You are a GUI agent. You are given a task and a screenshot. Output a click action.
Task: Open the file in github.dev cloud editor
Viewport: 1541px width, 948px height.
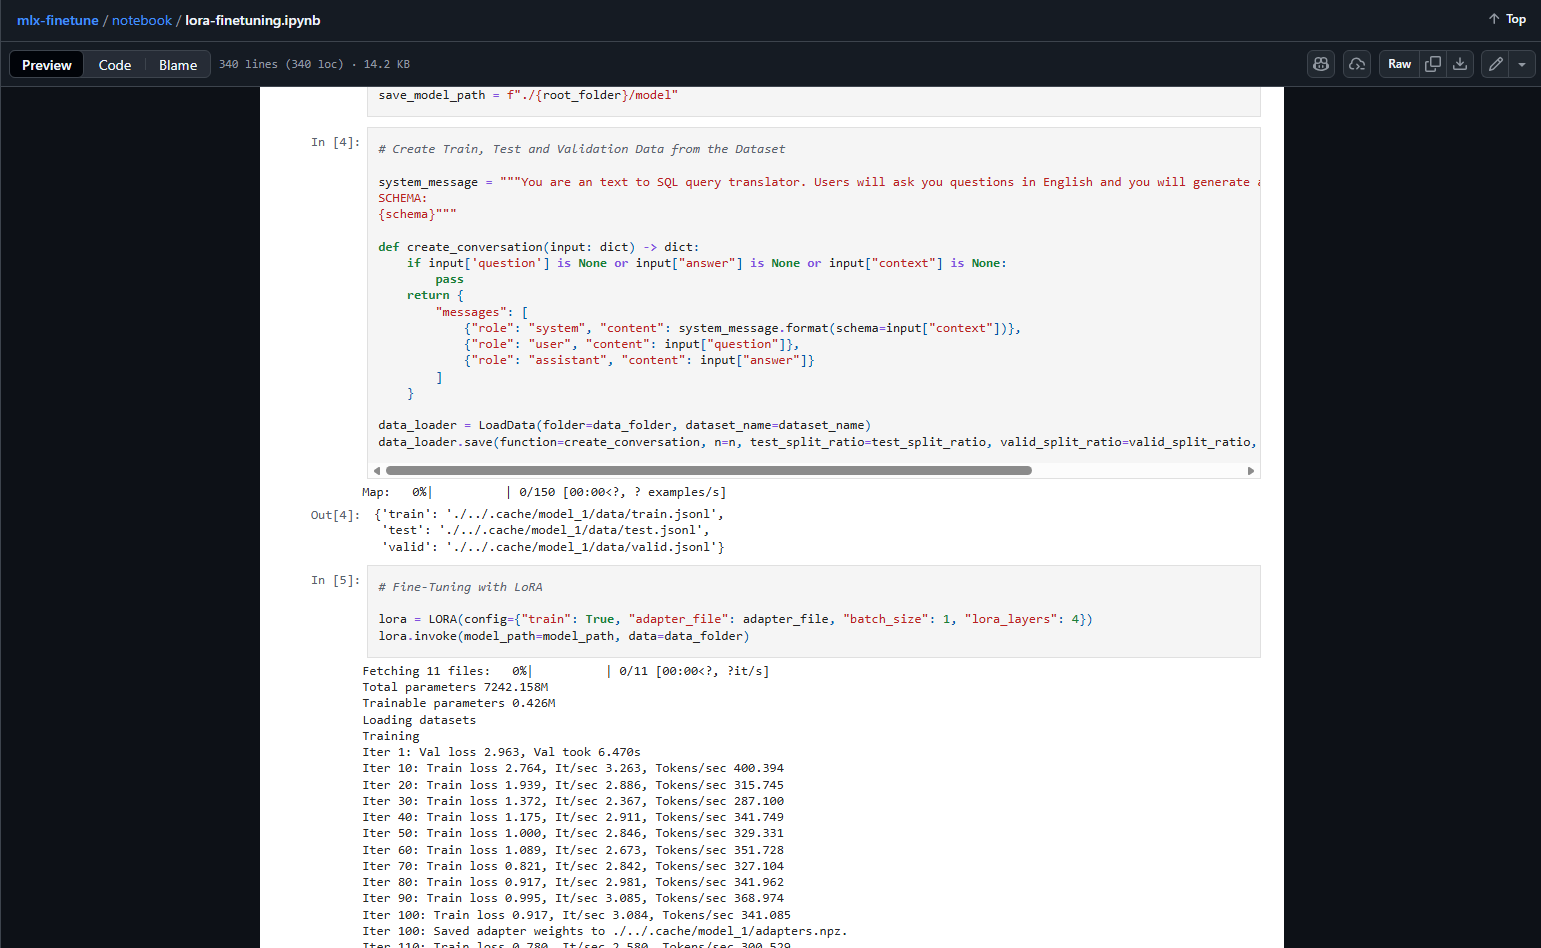(1357, 64)
